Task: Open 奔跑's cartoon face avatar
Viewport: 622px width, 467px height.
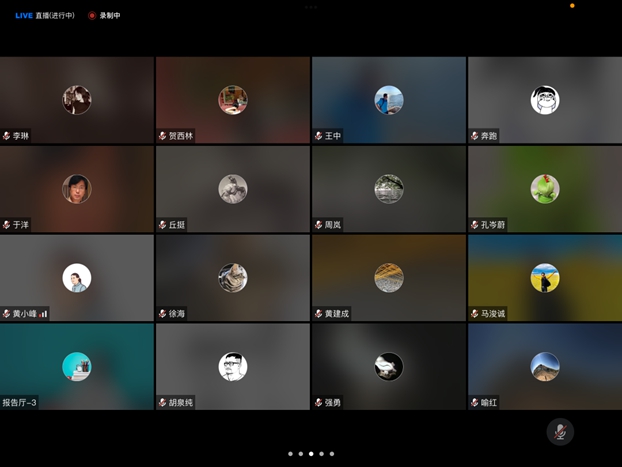Action: [545, 100]
